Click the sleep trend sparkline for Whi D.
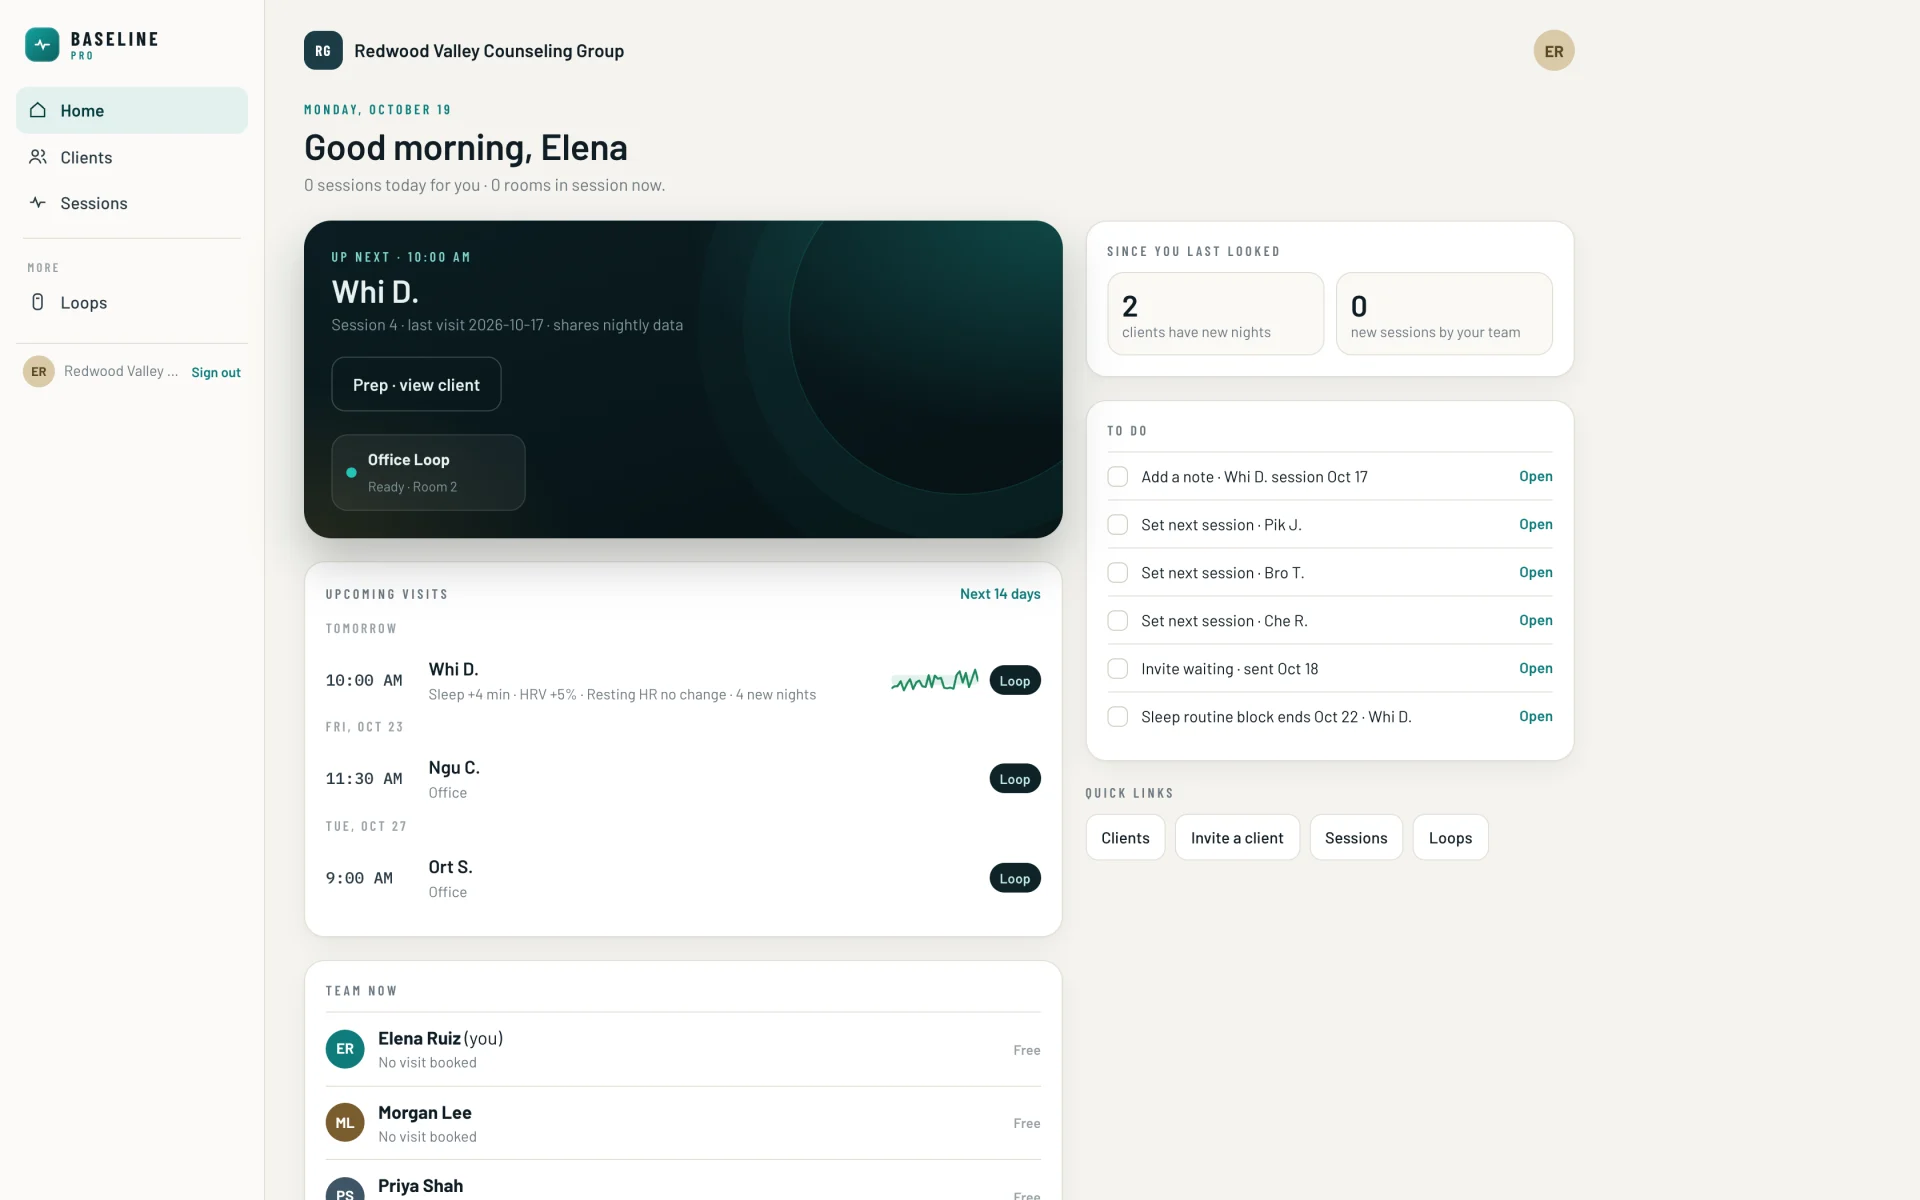 tap(935, 681)
